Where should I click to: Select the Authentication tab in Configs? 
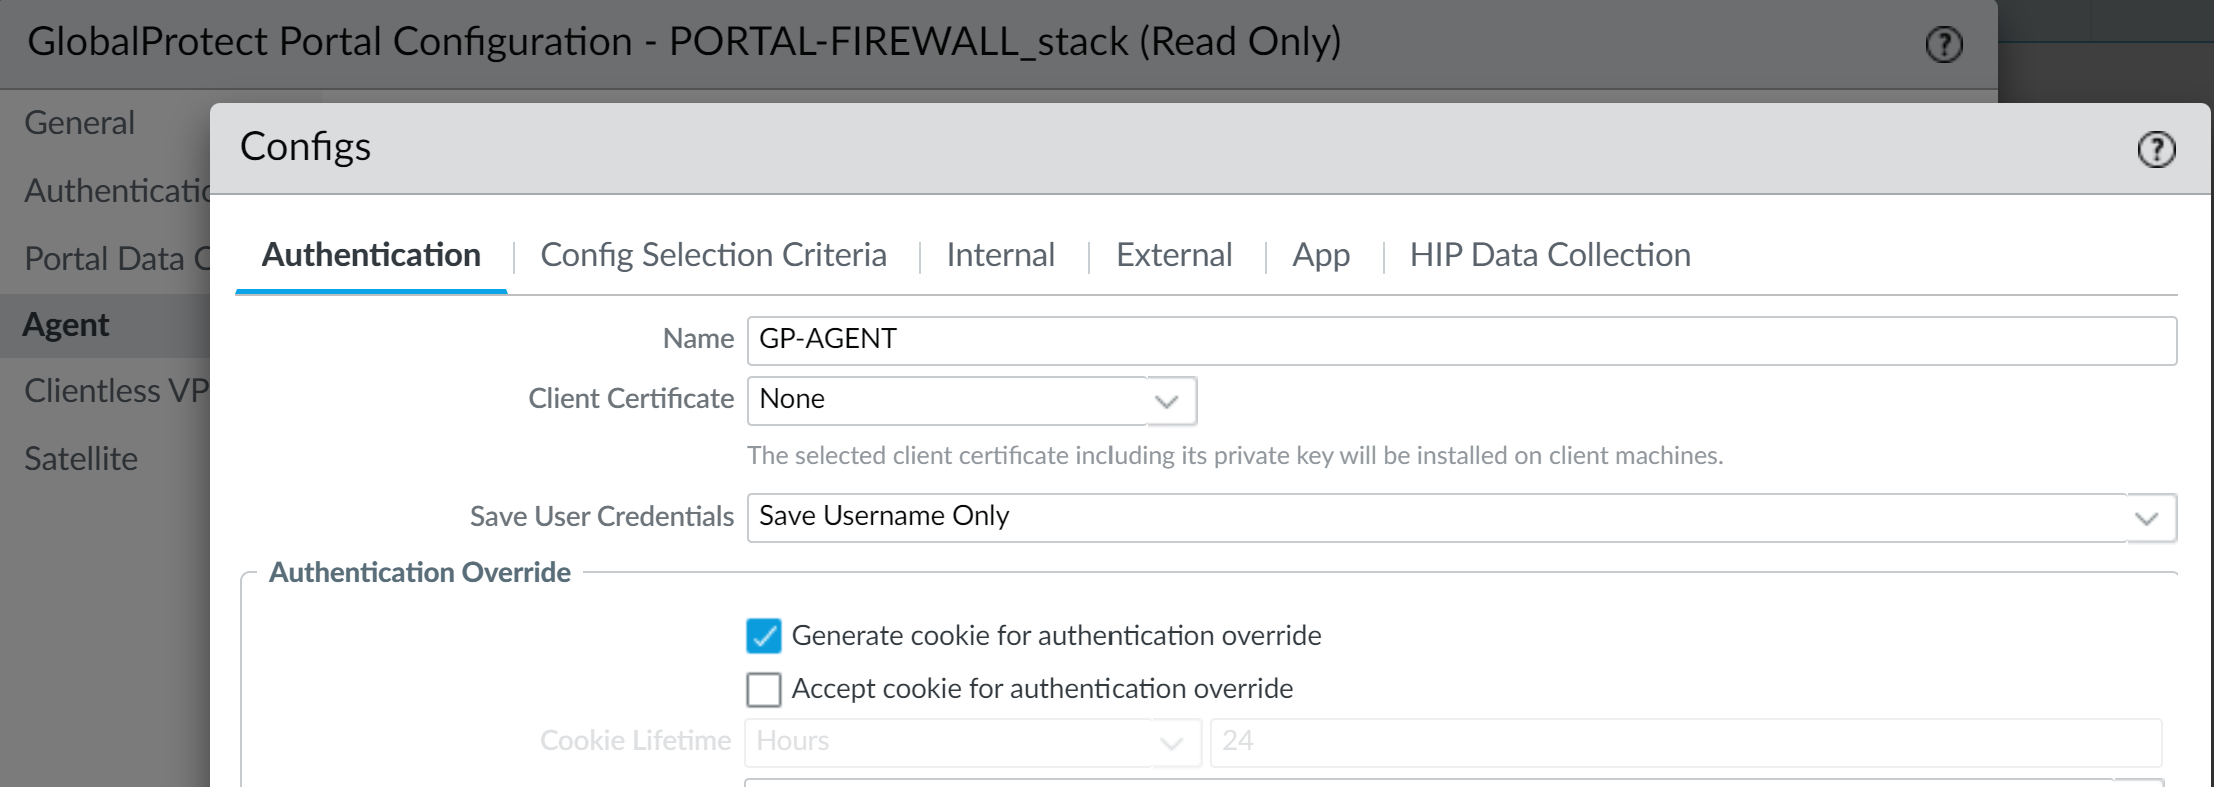pos(371,255)
